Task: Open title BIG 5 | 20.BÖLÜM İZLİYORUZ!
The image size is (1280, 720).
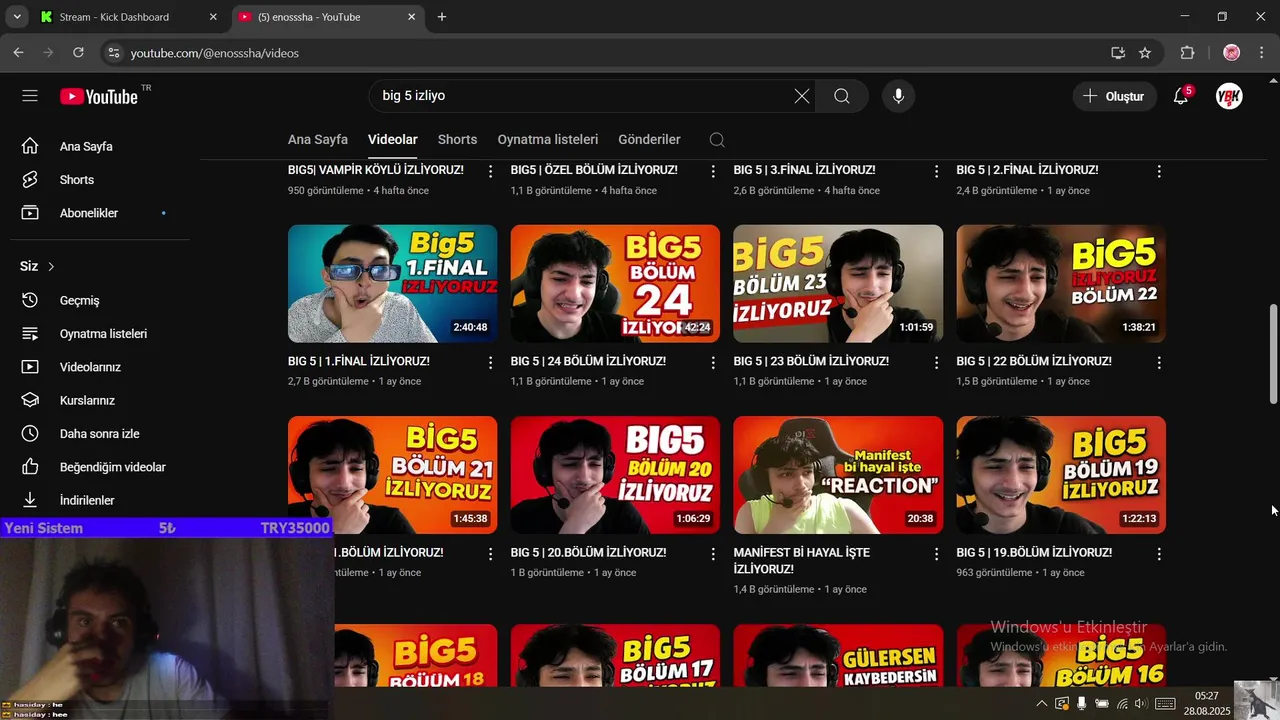Action: click(x=588, y=552)
